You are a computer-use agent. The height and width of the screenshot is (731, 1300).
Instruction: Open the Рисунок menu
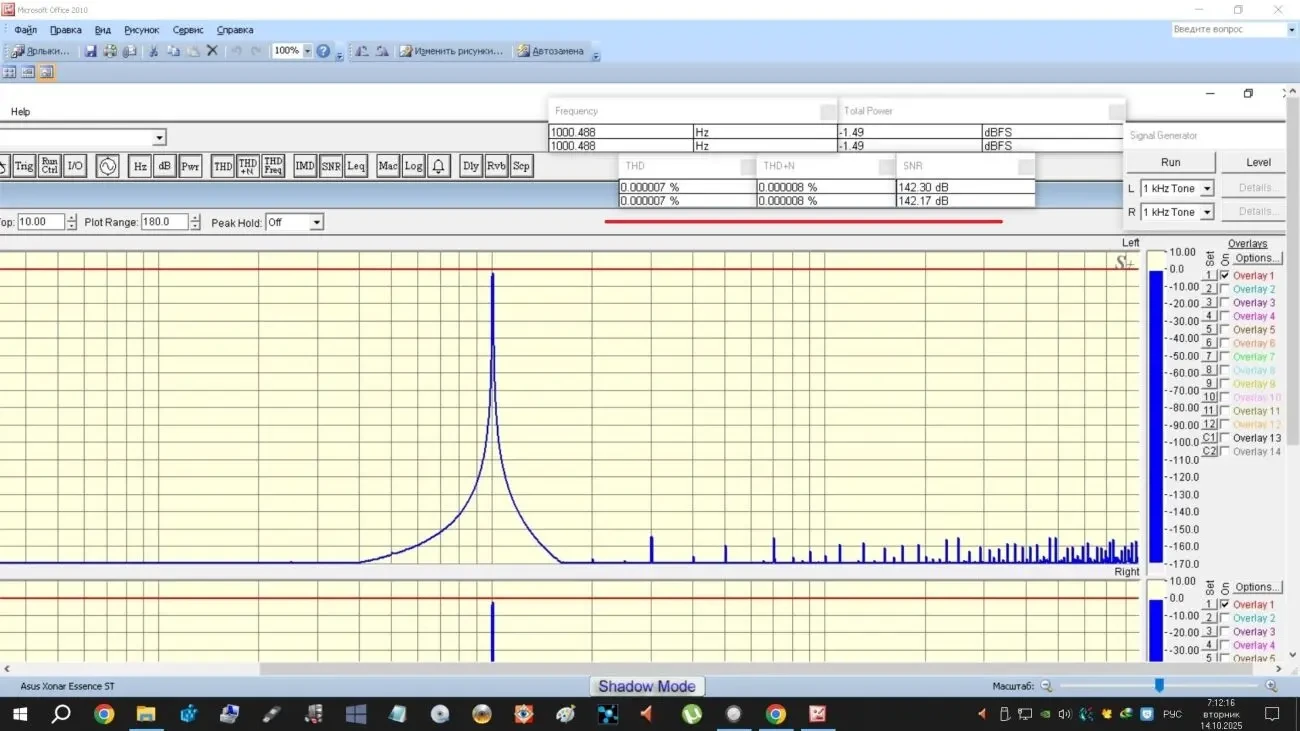coord(141,29)
